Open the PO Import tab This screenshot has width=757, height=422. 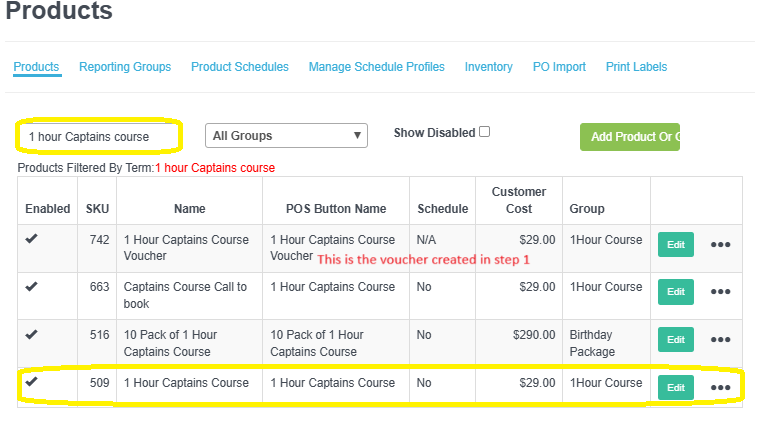click(x=559, y=67)
